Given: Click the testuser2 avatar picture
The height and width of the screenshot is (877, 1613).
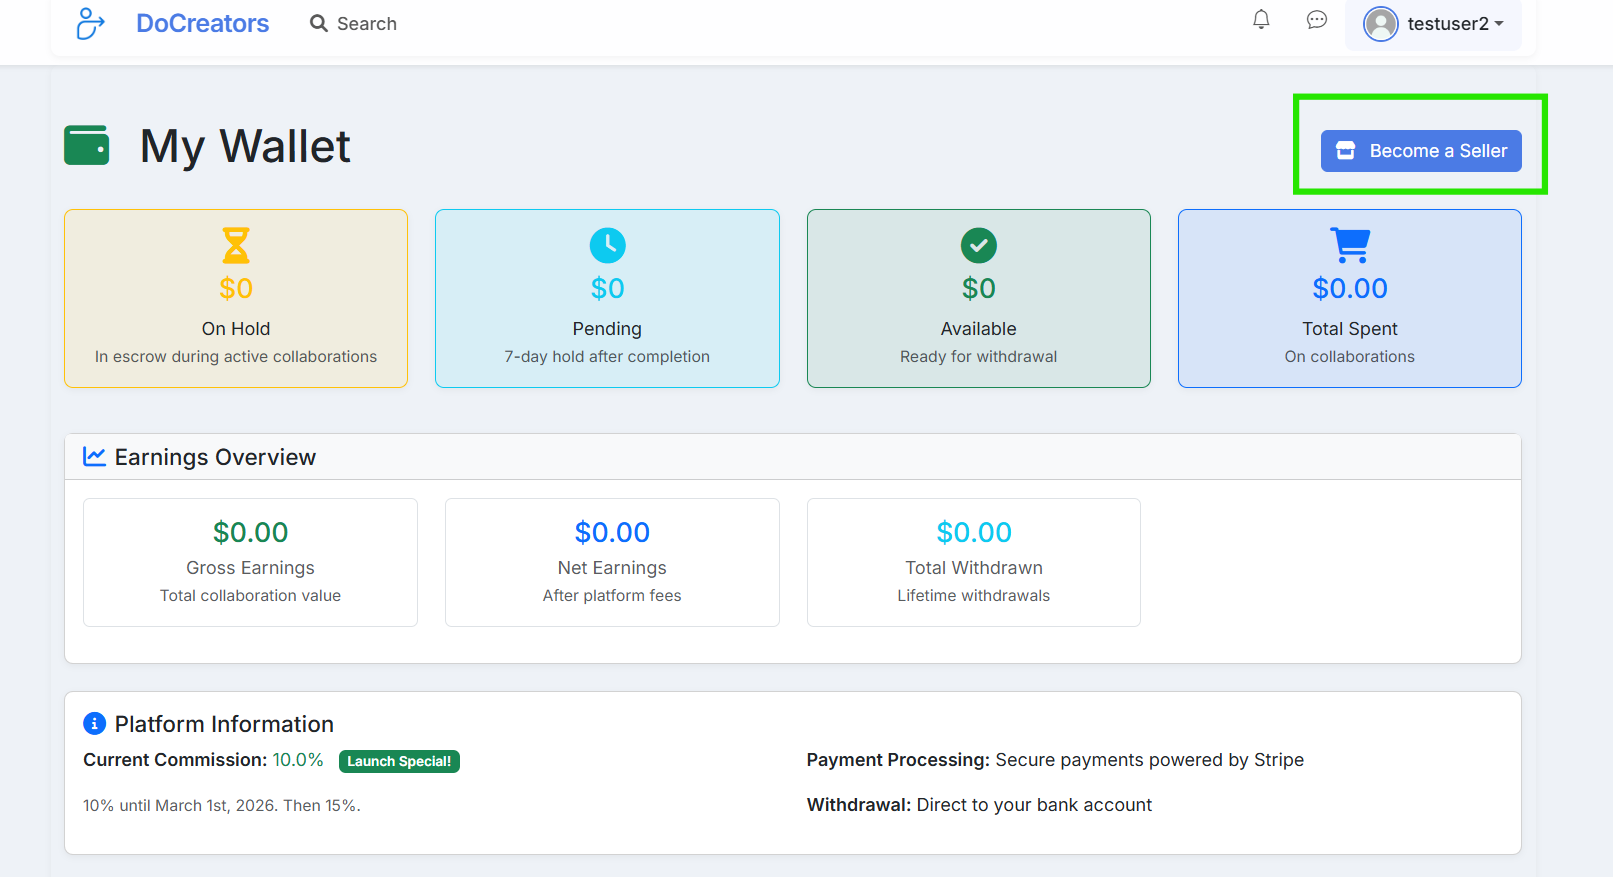Looking at the screenshot, I should coord(1381,23).
